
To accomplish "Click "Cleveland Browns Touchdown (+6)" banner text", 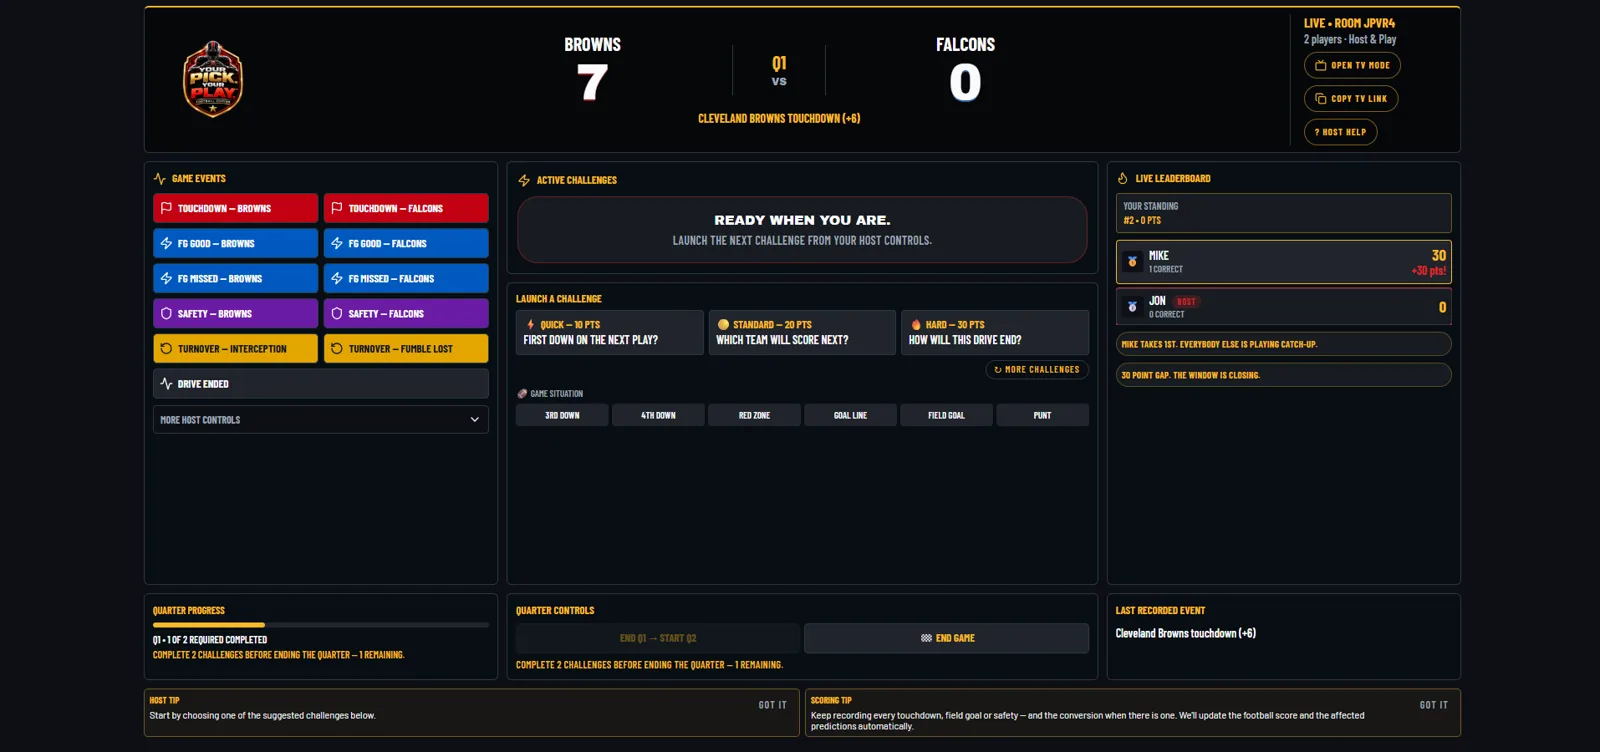I will click(x=779, y=118).
